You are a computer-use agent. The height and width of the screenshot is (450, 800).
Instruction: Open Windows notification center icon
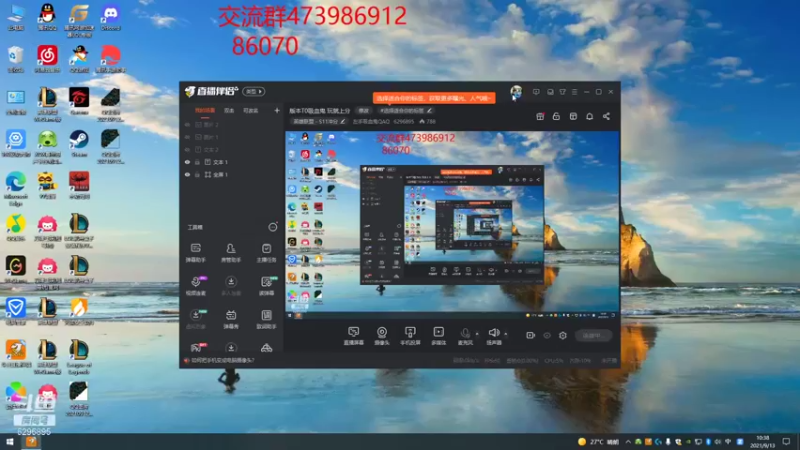pos(787,442)
